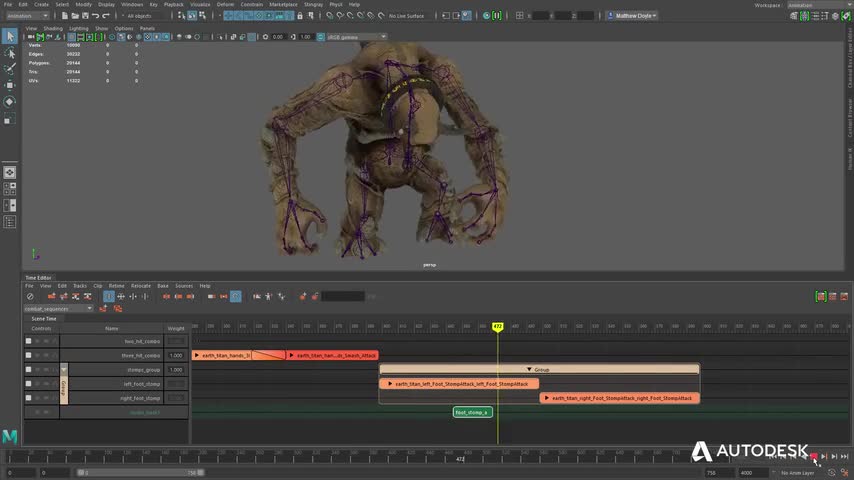854x480 pixels.
Task: Activate the Paint Selection tool
Action: [10, 69]
